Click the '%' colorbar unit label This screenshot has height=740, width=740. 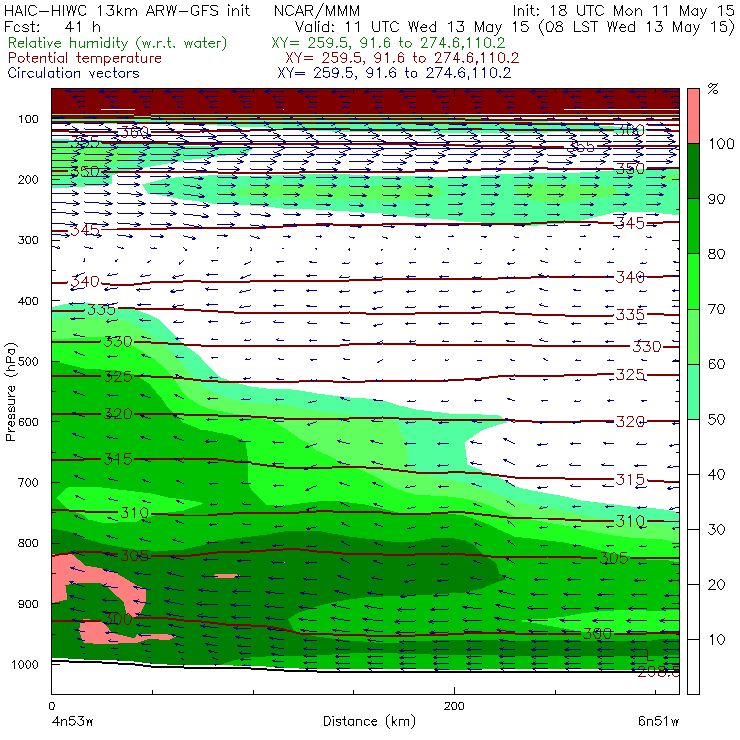coord(713,89)
